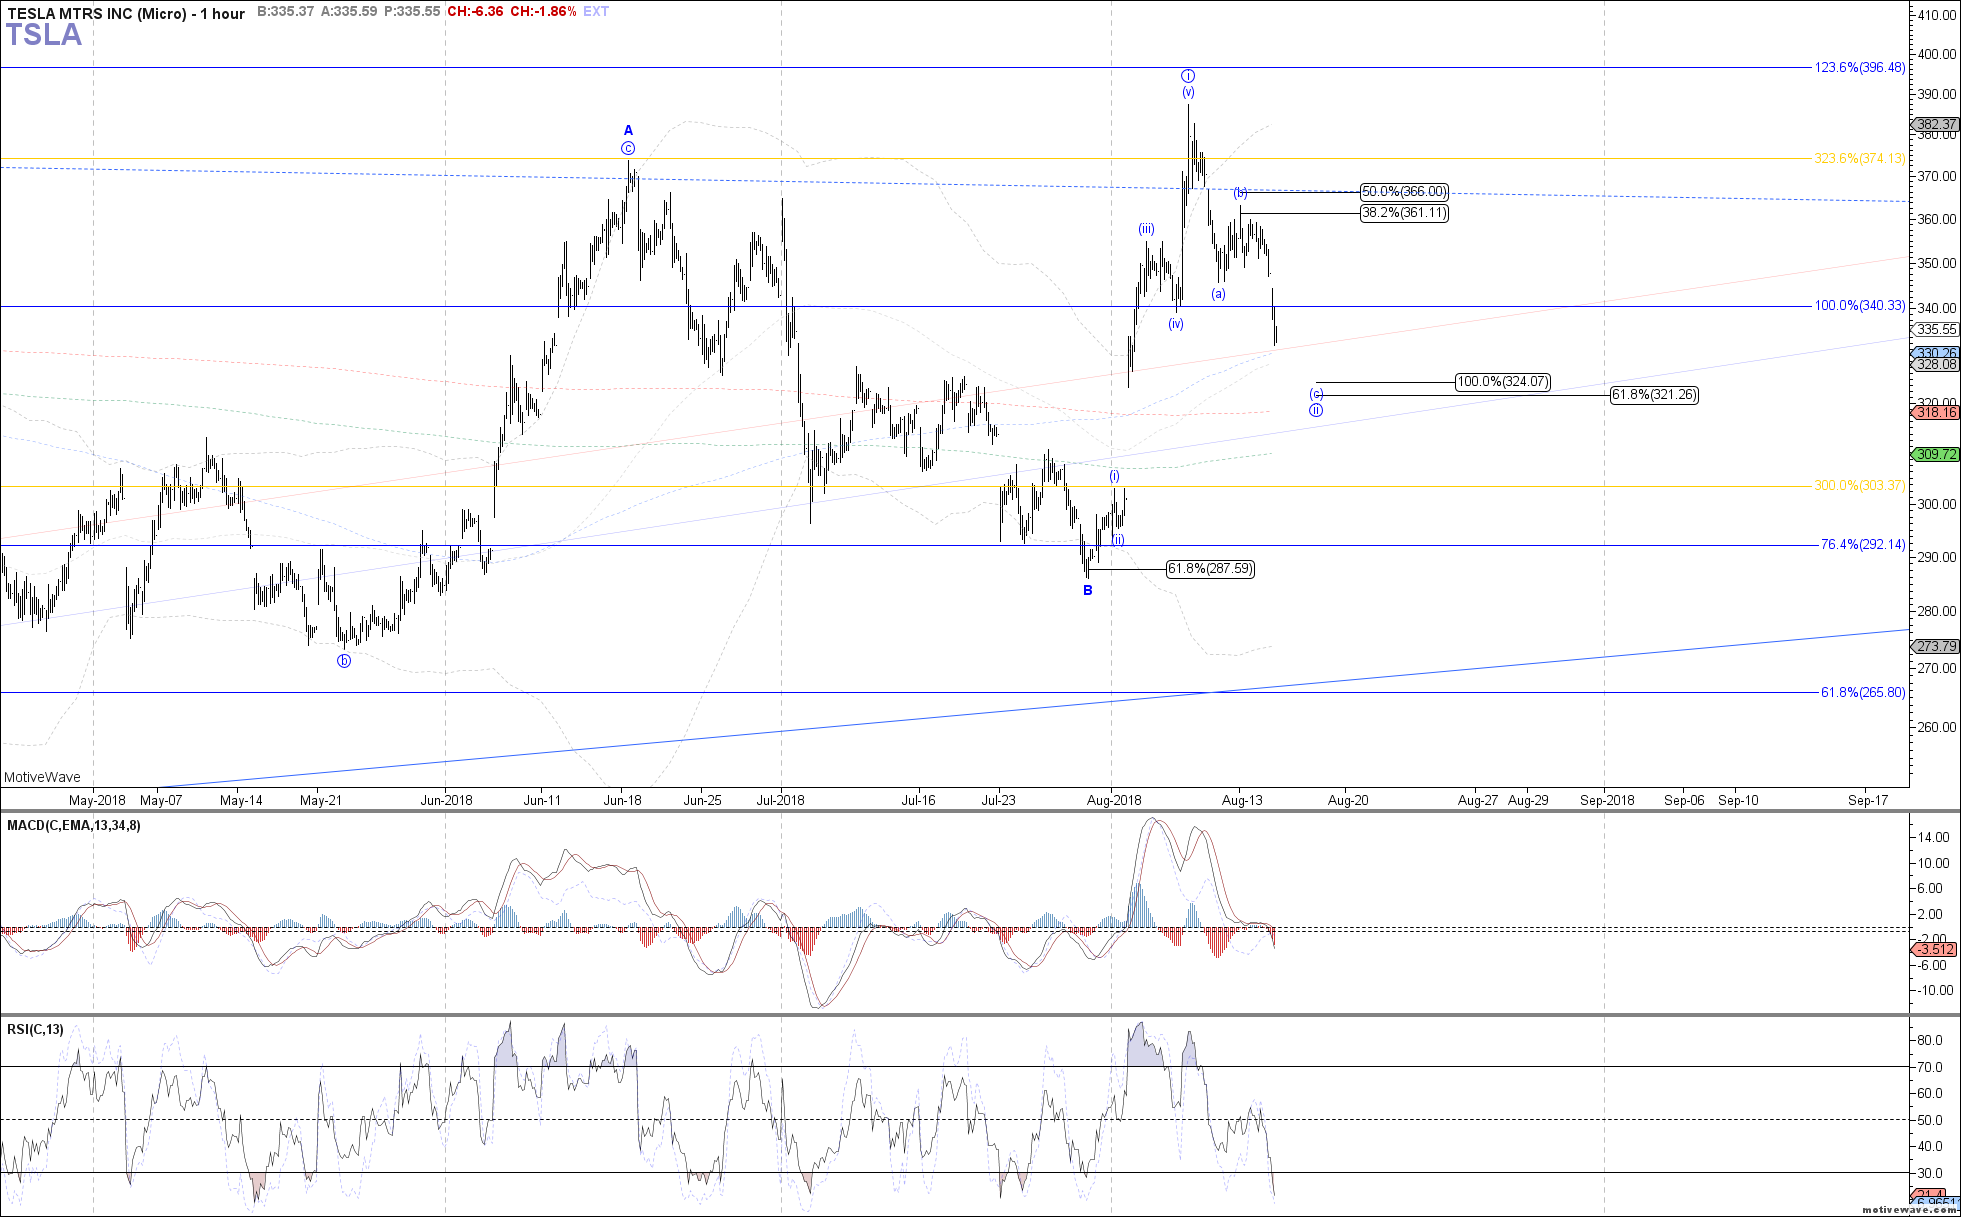Click the Aug-13 date label
This screenshot has width=1961, height=1217.
tap(1242, 800)
